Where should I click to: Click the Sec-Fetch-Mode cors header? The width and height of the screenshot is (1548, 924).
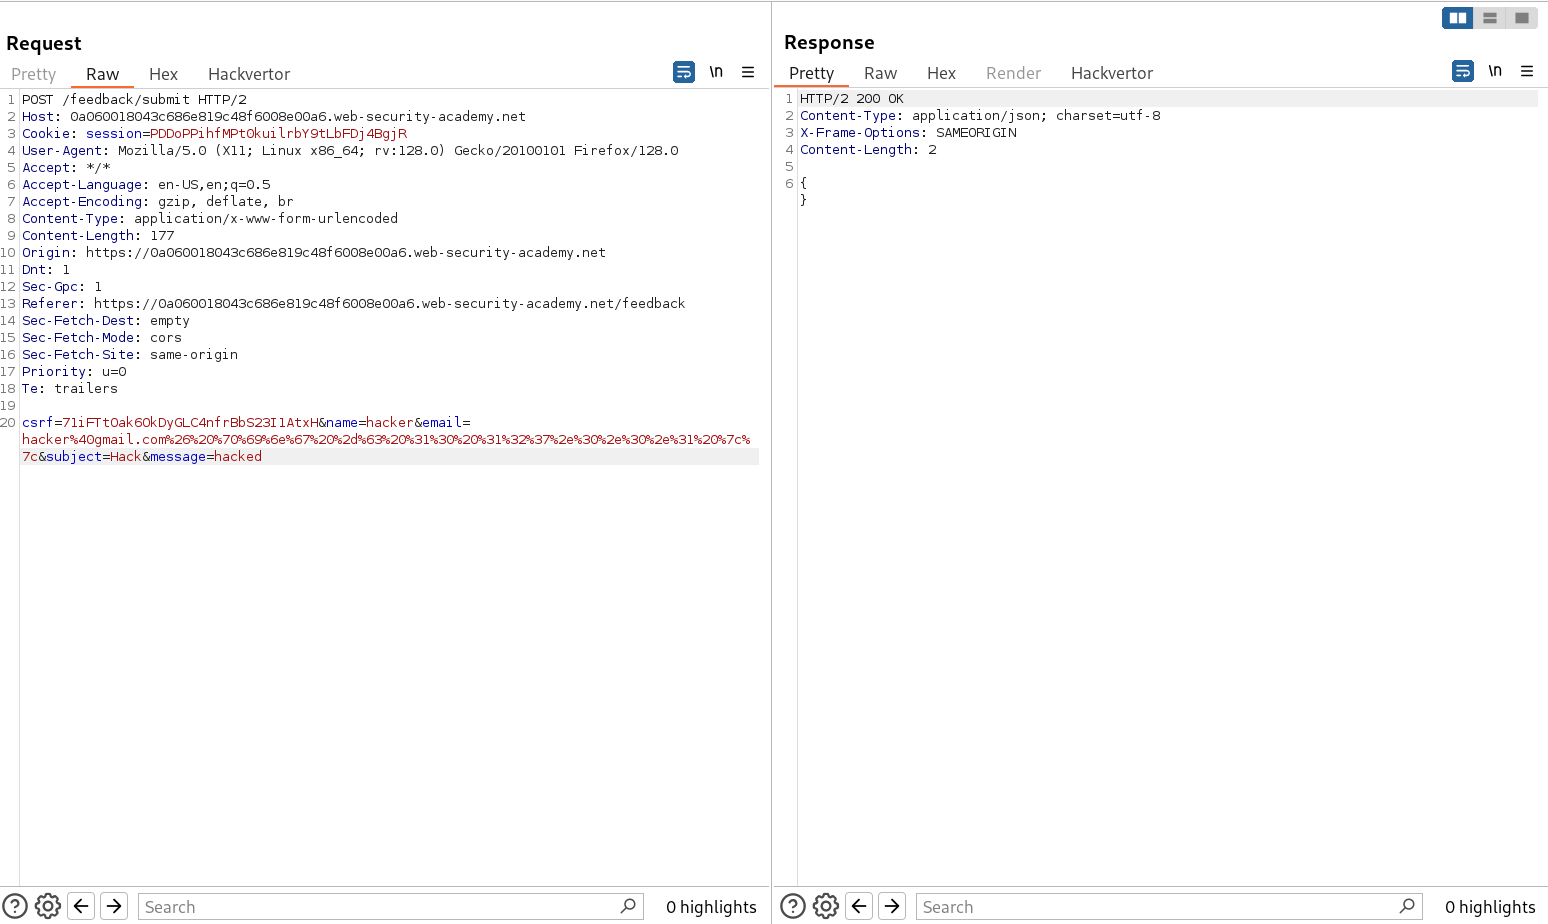pyautogui.click(x=102, y=338)
